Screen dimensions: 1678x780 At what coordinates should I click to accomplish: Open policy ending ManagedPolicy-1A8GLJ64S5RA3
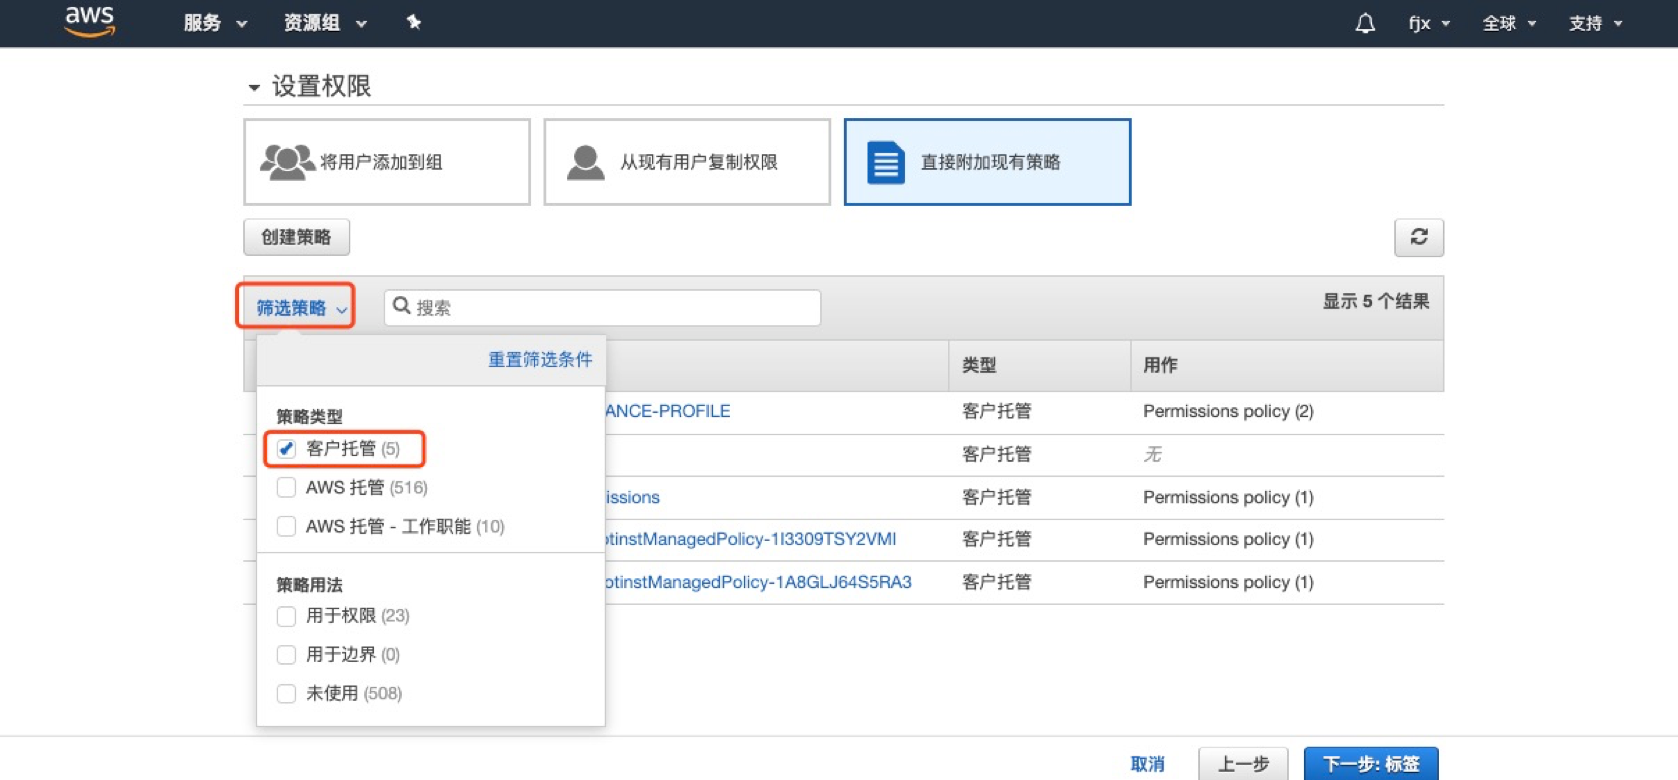tap(759, 582)
